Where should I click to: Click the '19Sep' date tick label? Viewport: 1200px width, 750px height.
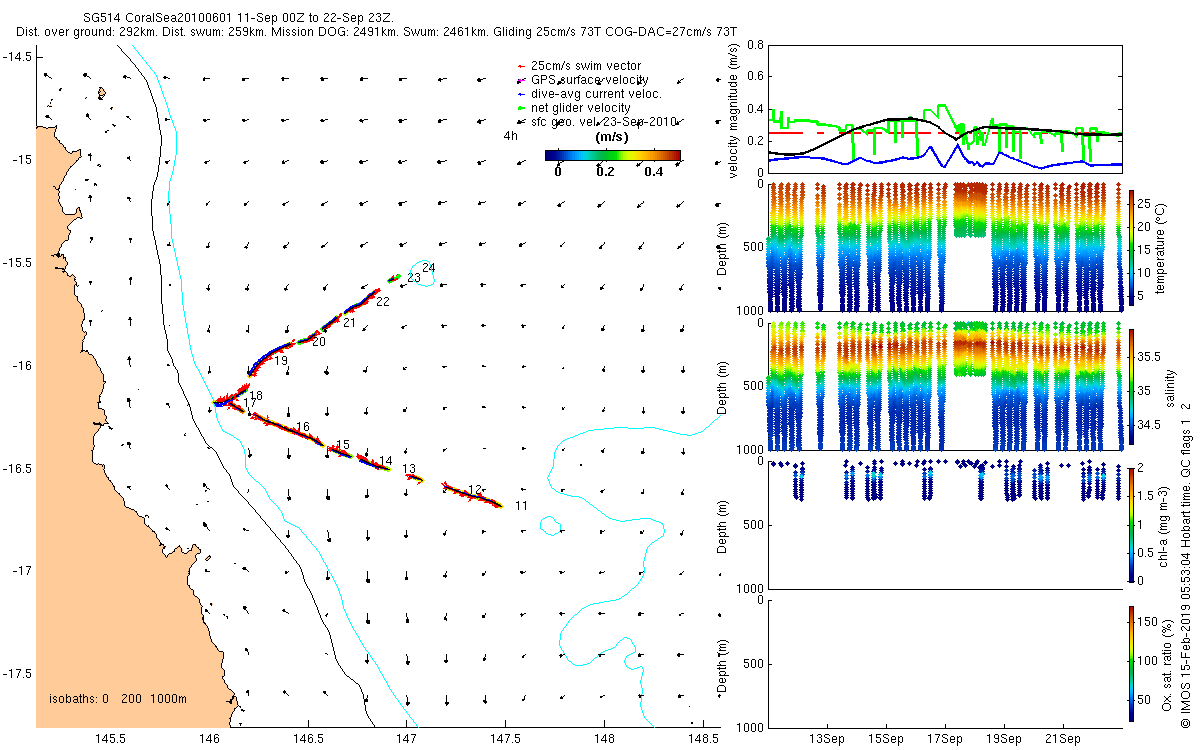pyautogui.click(x=1003, y=740)
